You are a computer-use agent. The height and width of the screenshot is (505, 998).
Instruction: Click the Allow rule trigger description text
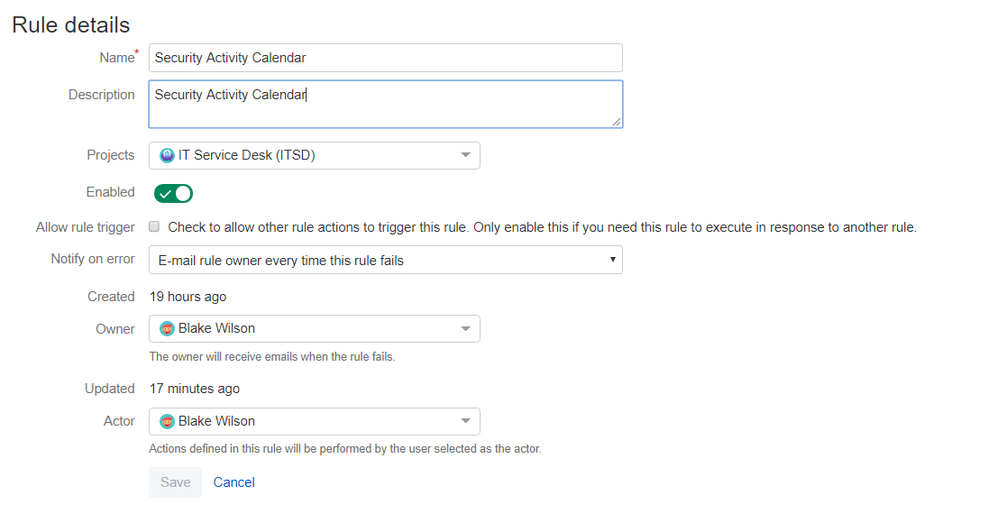542,227
